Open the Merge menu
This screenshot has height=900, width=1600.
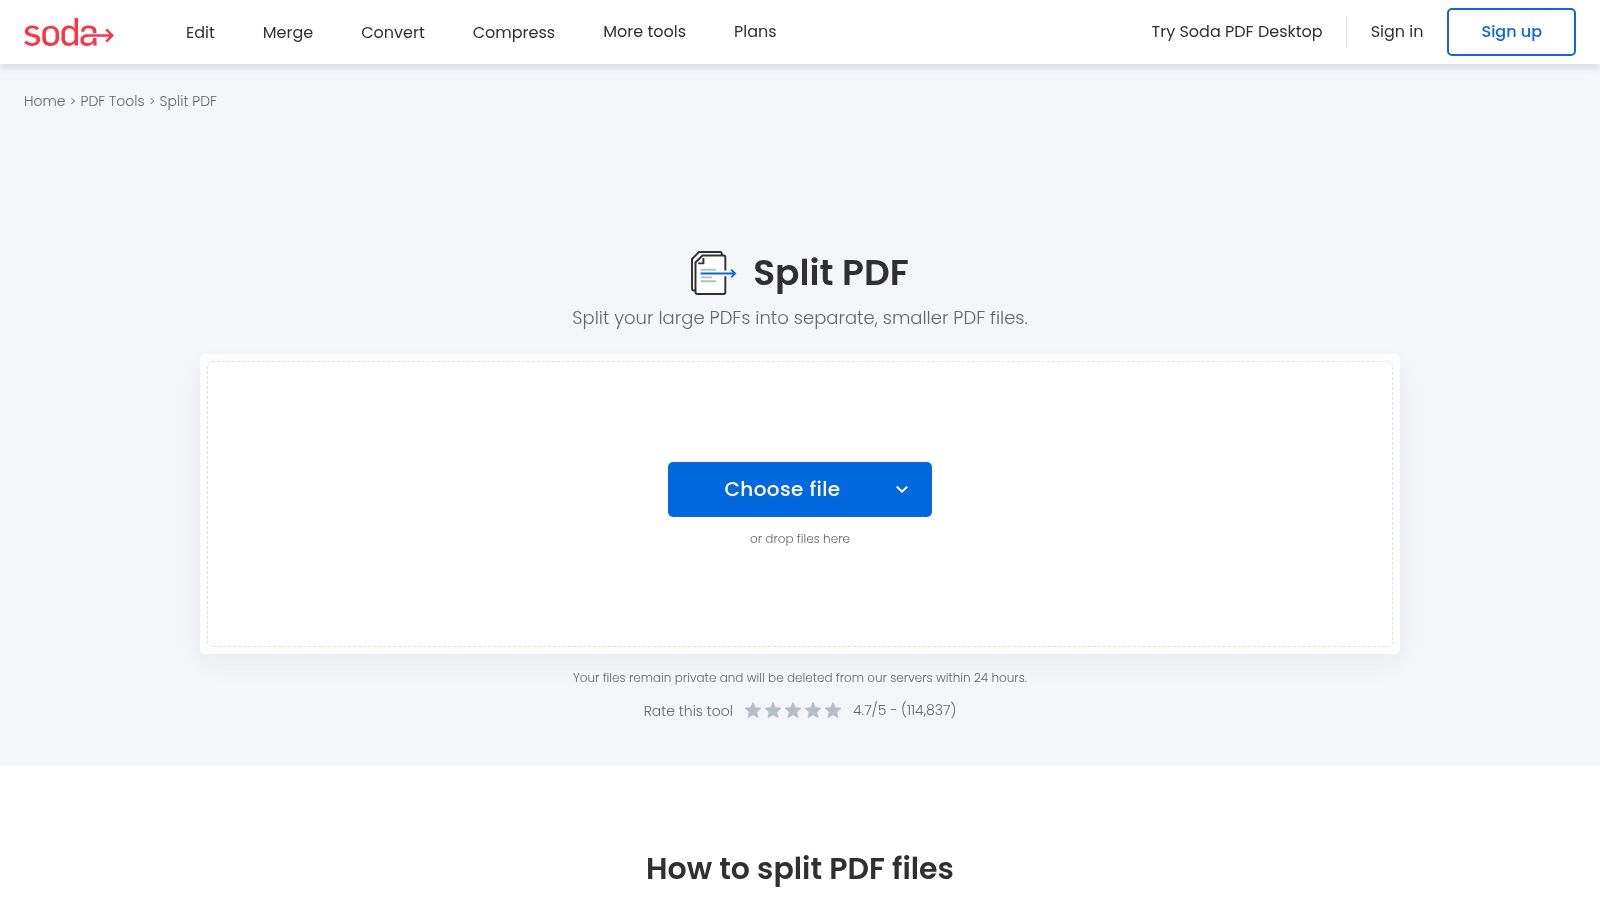pyautogui.click(x=287, y=32)
